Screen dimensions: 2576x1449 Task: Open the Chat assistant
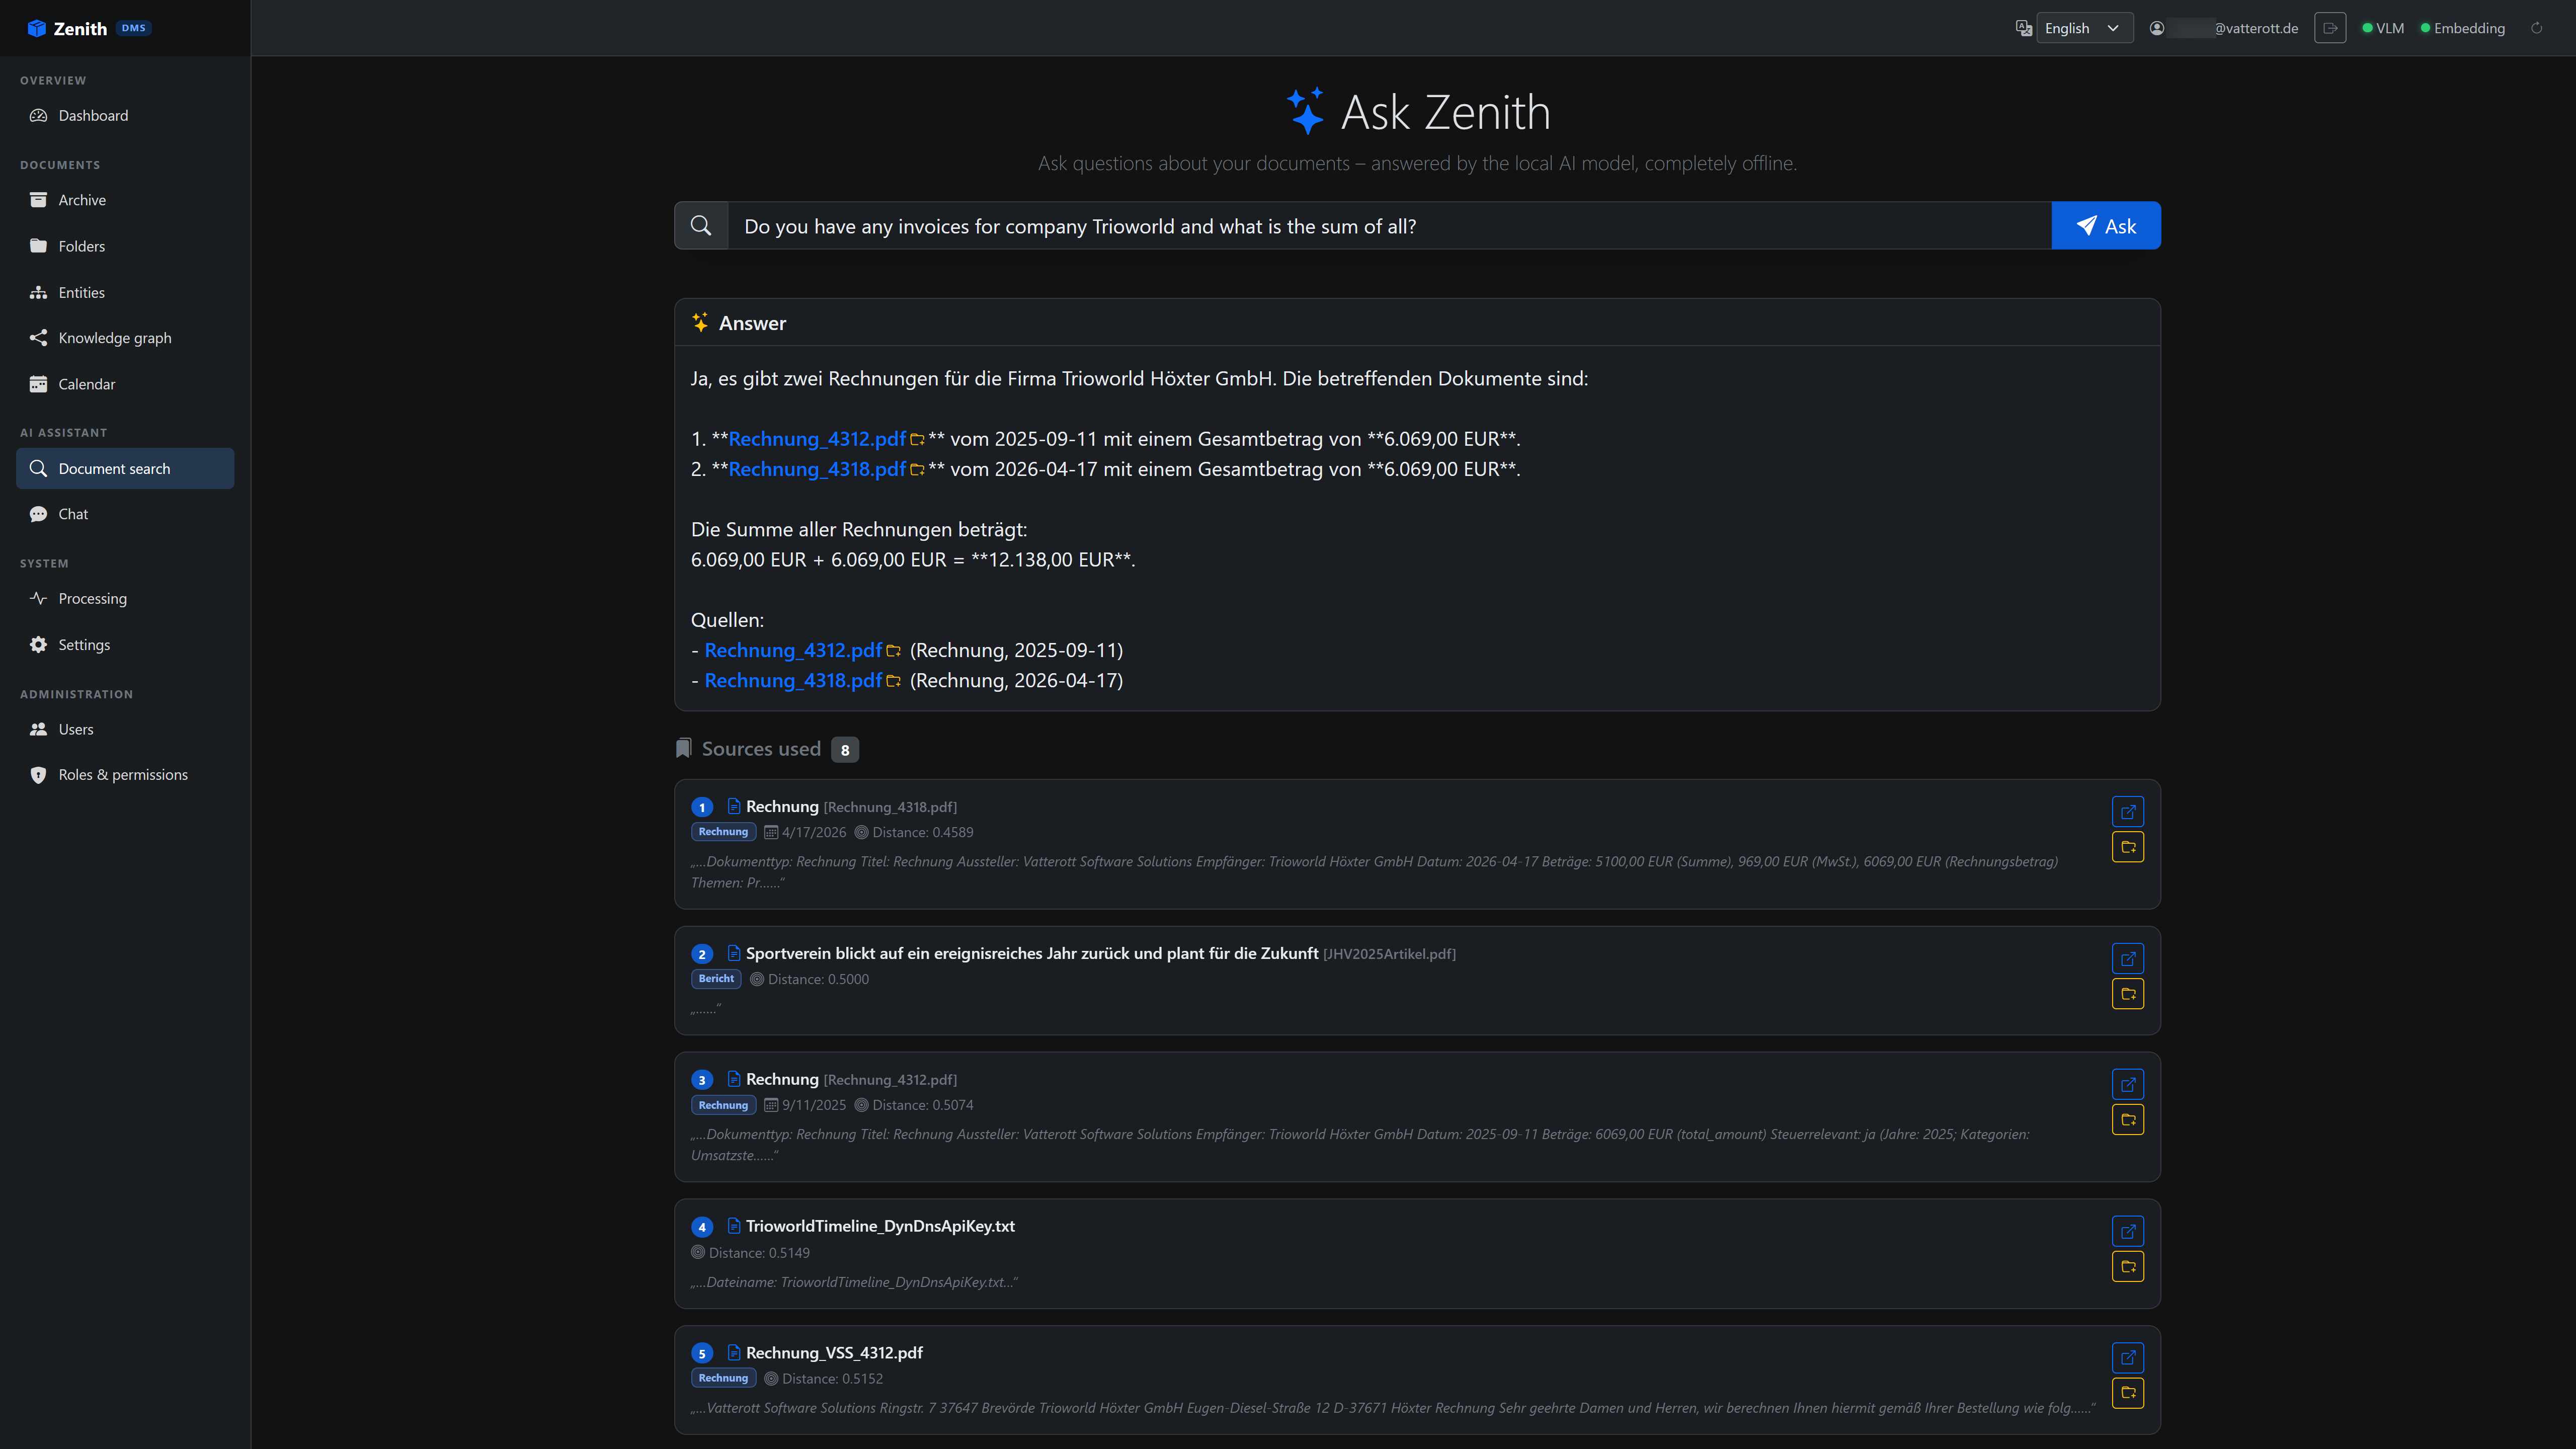(125, 514)
